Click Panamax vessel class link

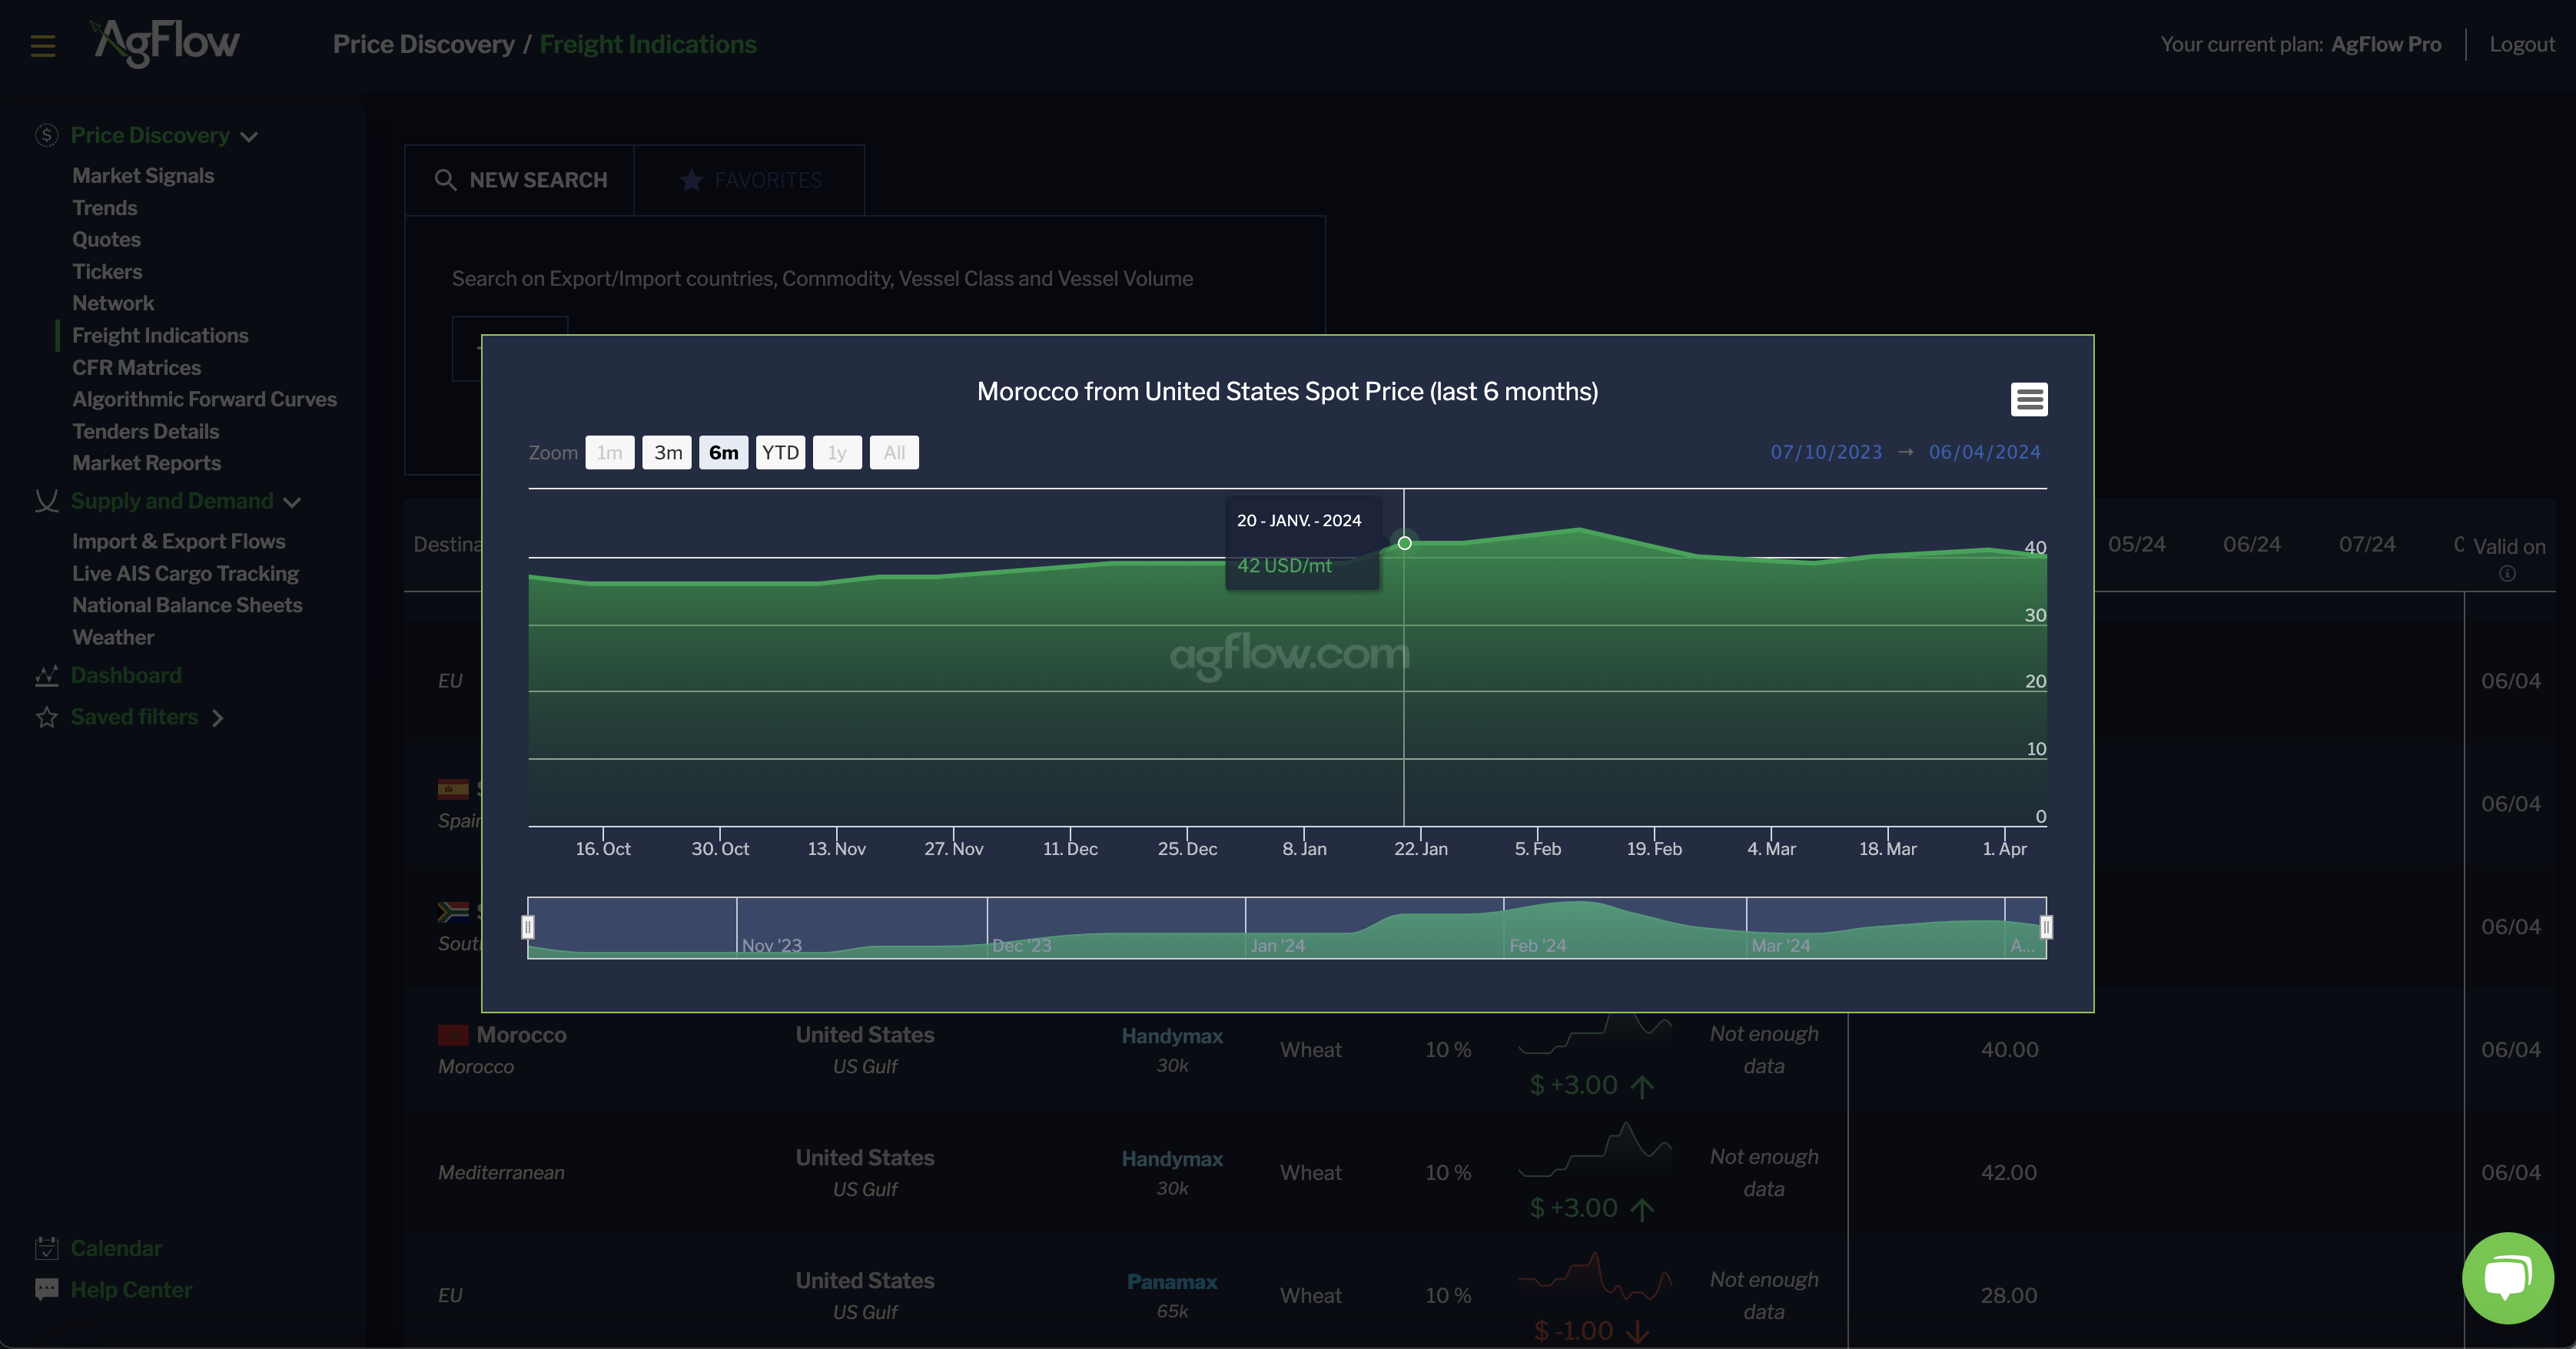point(1172,1282)
